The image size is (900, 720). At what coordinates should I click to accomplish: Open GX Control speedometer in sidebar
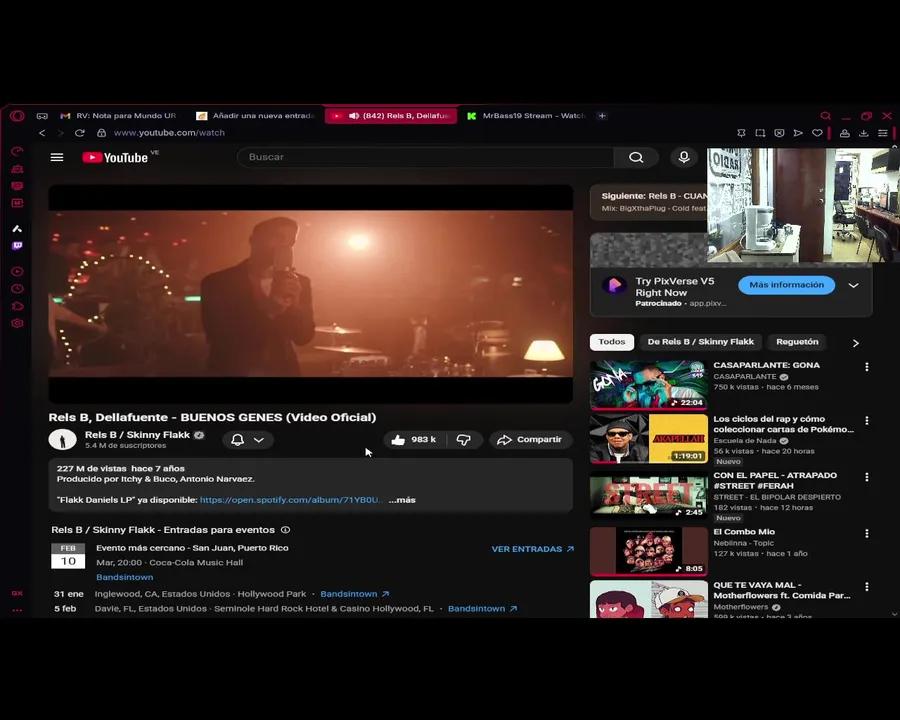pyautogui.click(x=17, y=151)
